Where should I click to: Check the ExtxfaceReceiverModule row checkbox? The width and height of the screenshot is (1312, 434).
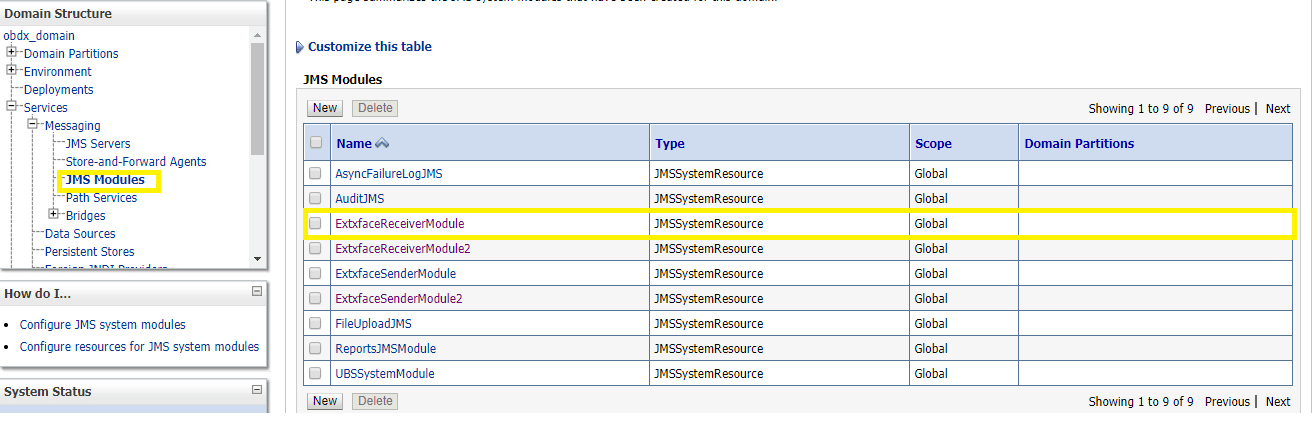(316, 223)
